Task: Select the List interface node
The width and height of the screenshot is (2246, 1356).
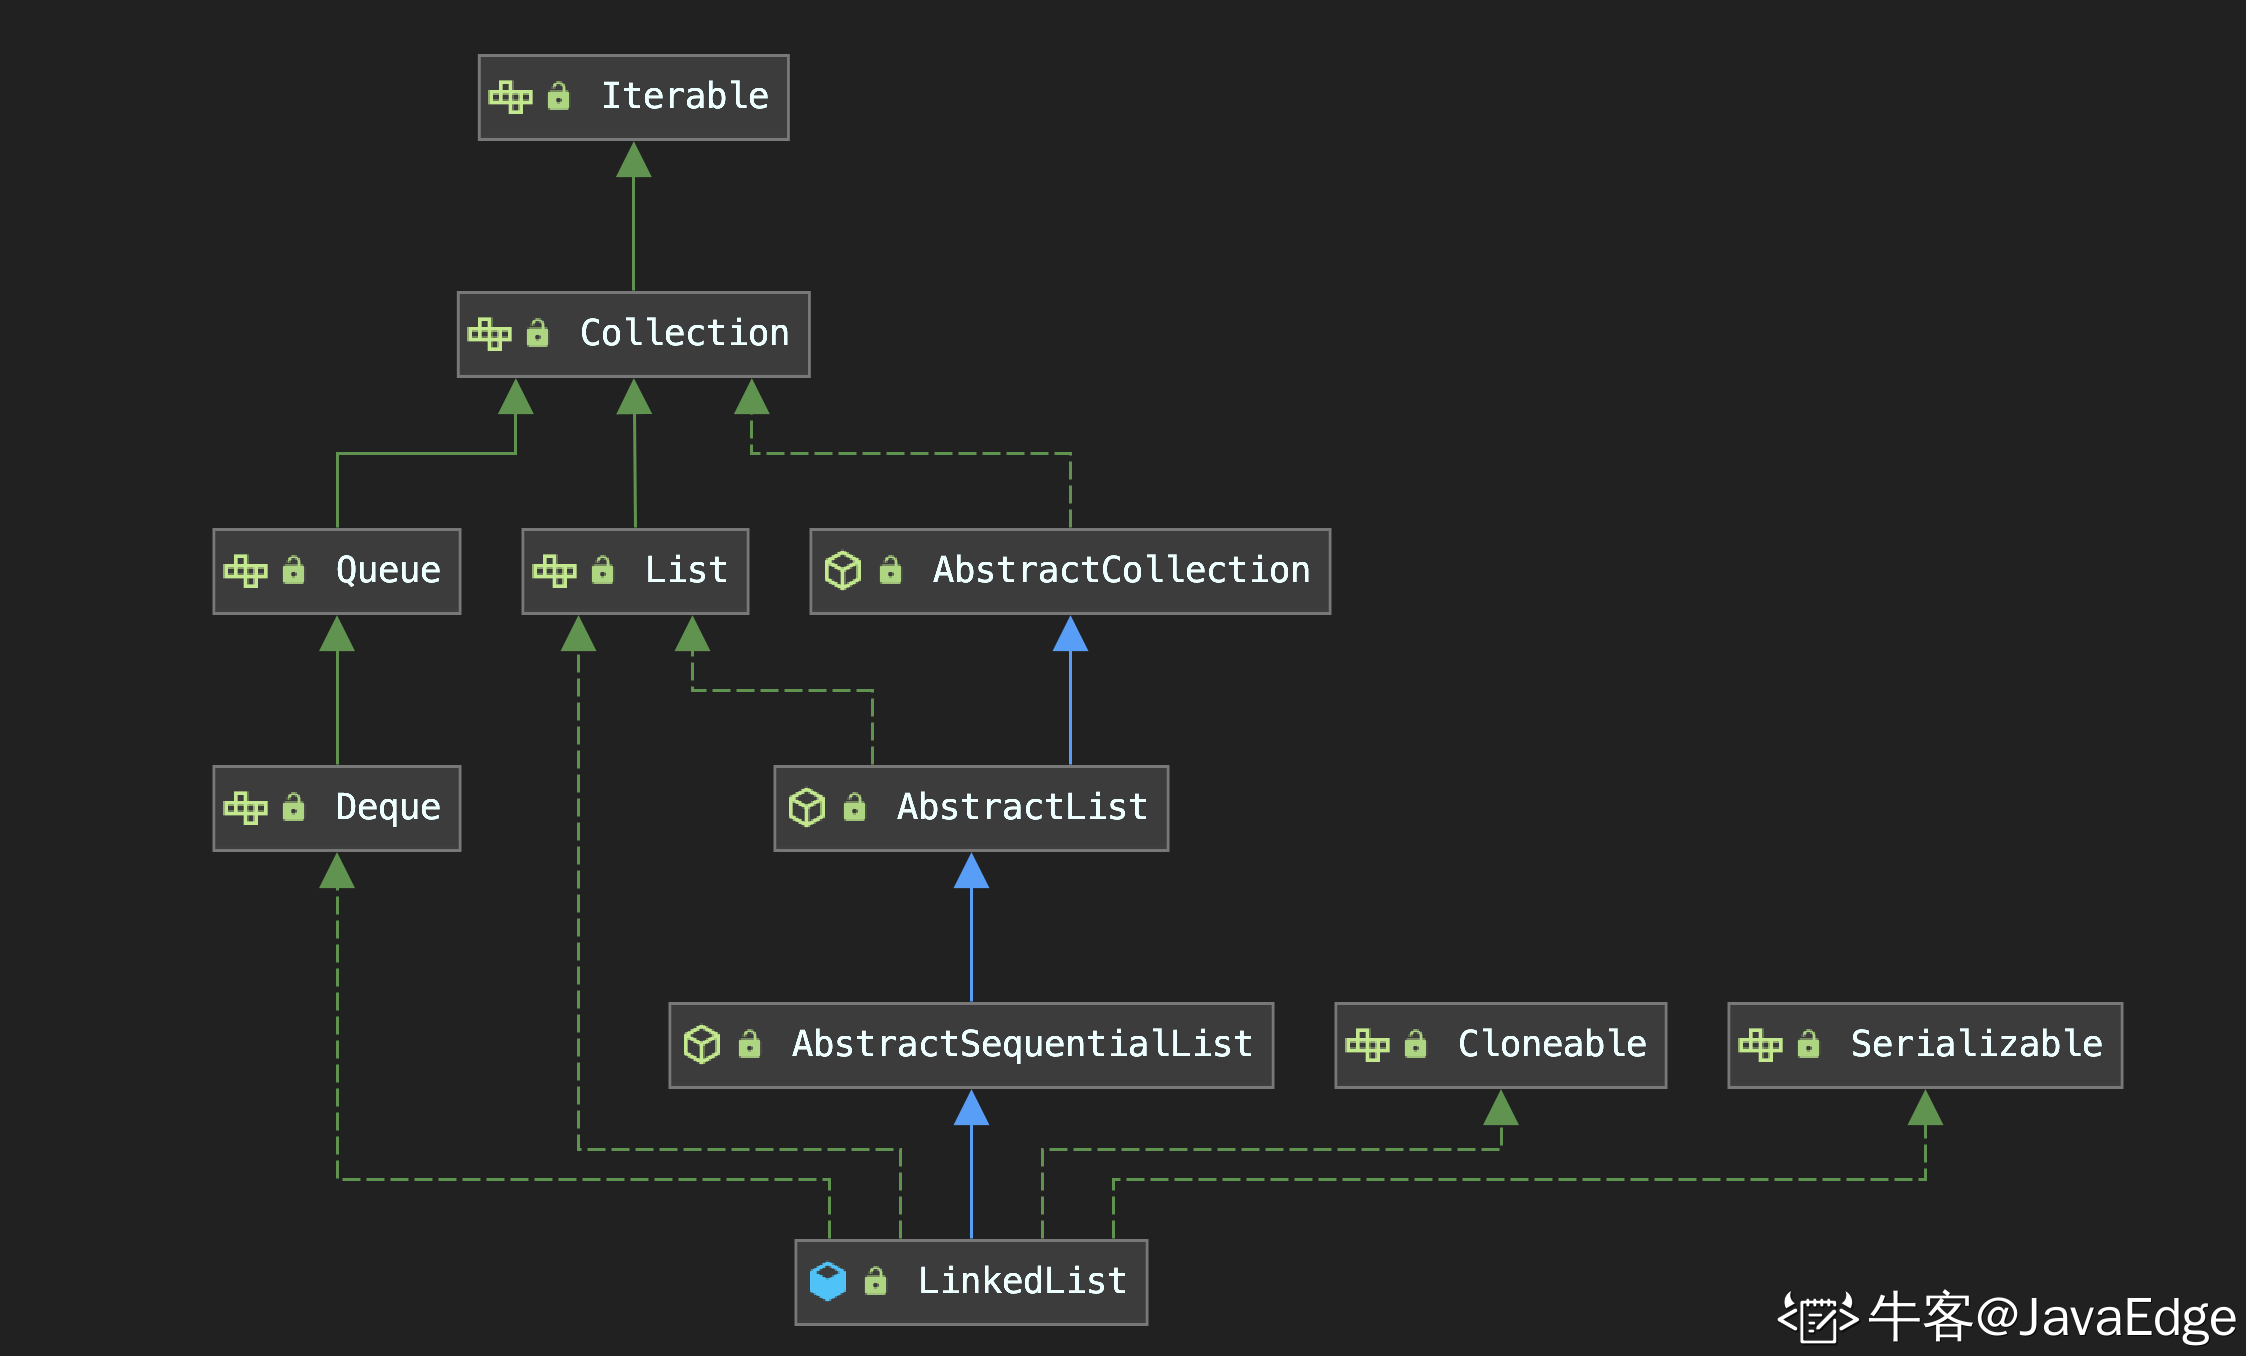Action: pyautogui.click(x=685, y=571)
